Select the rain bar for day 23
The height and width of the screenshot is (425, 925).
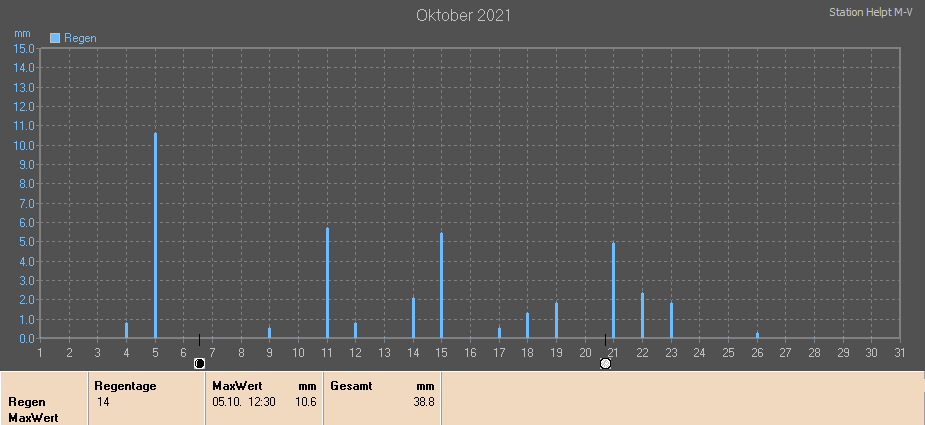coord(671,321)
